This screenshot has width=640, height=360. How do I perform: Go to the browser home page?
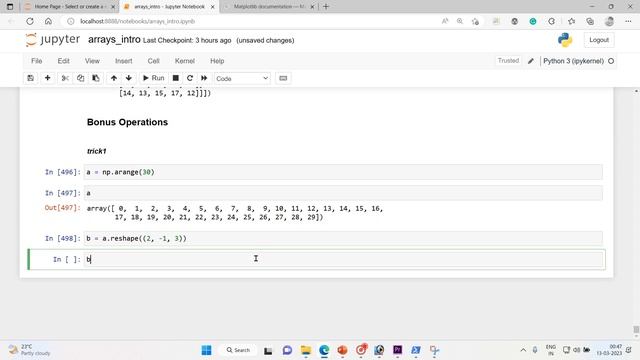click(x=48, y=21)
